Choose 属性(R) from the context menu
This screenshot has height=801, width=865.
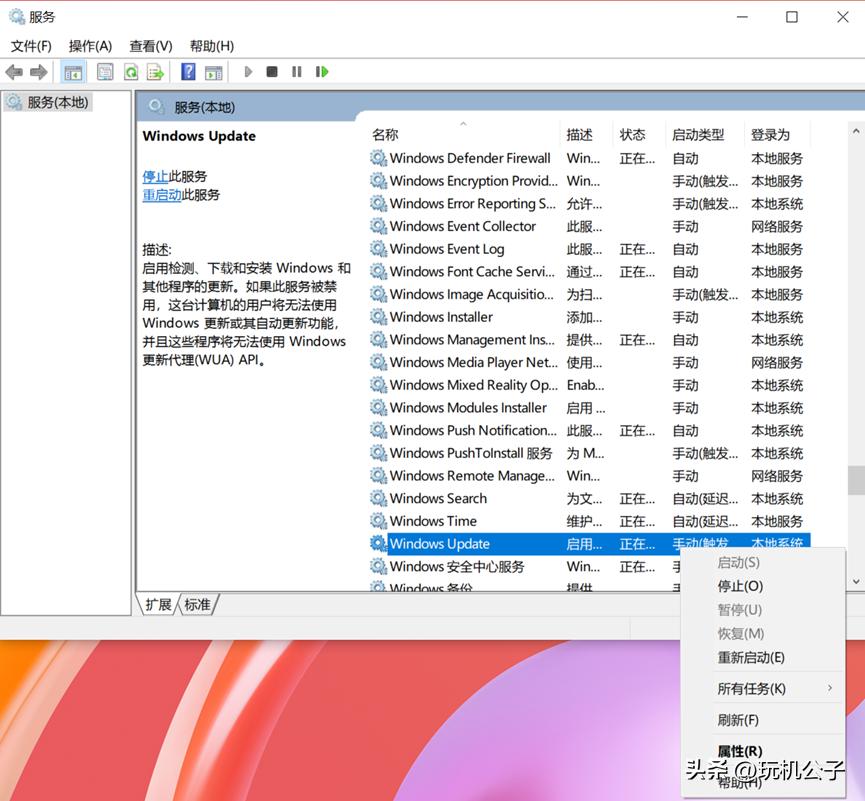[738, 751]
